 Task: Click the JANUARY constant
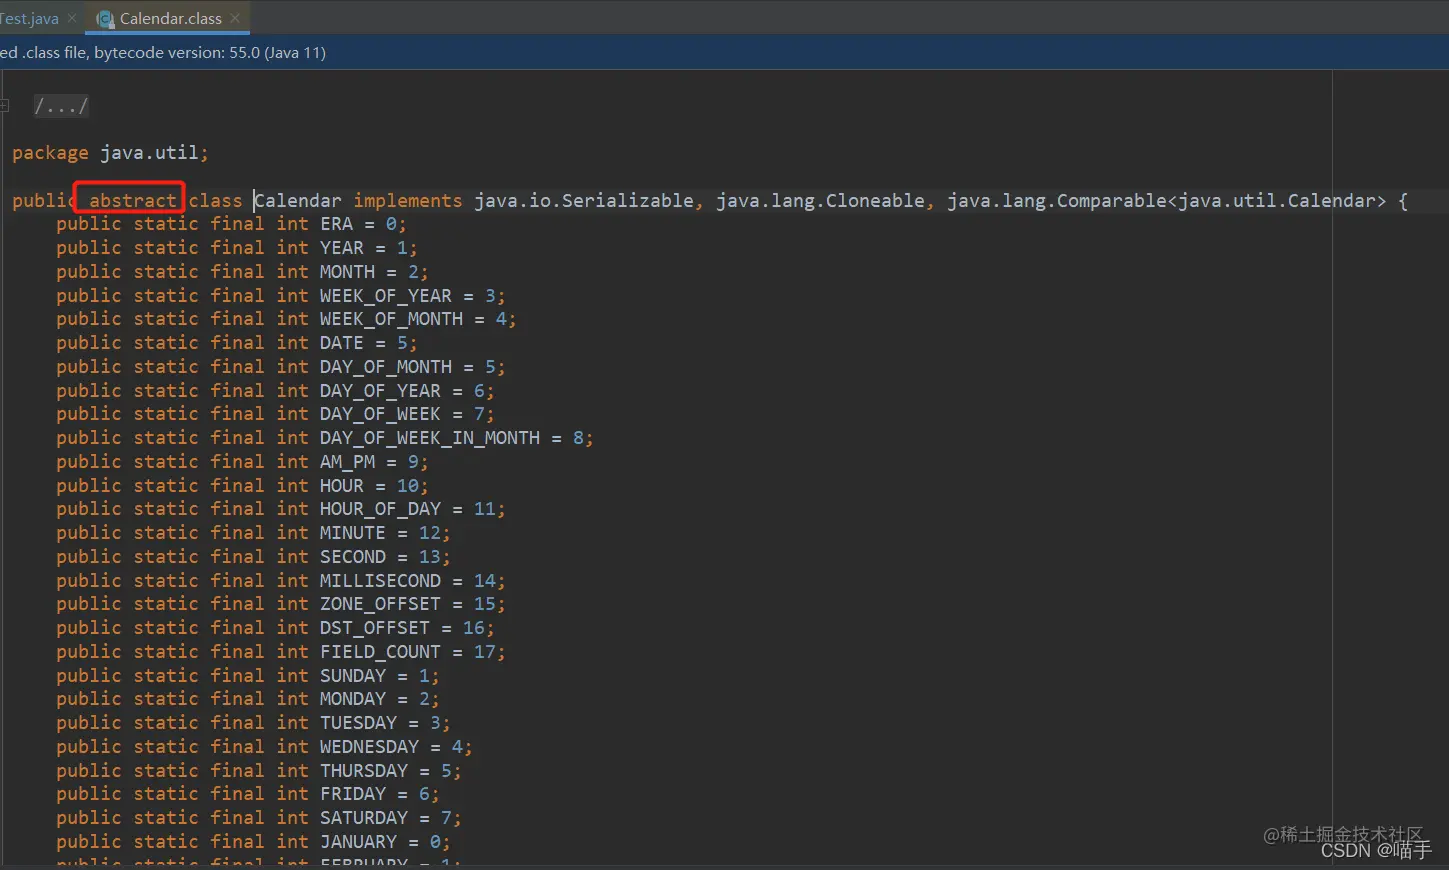[x=359, y=842]
